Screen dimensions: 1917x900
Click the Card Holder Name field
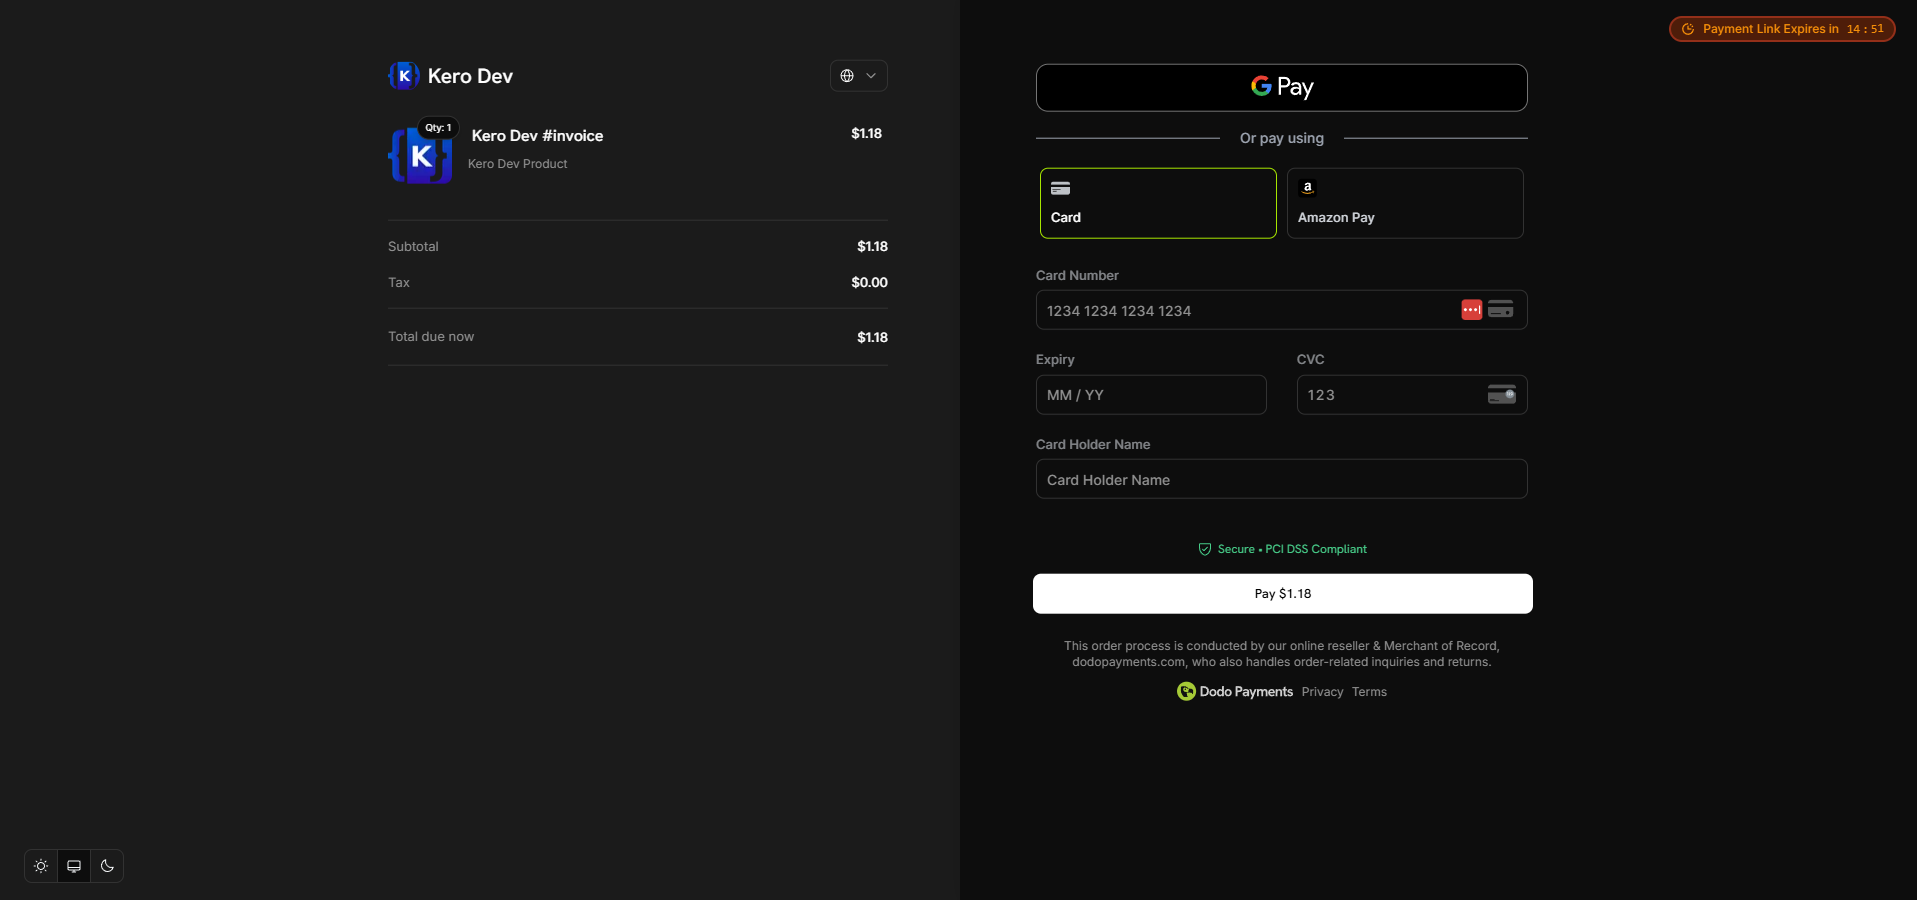1281,480
